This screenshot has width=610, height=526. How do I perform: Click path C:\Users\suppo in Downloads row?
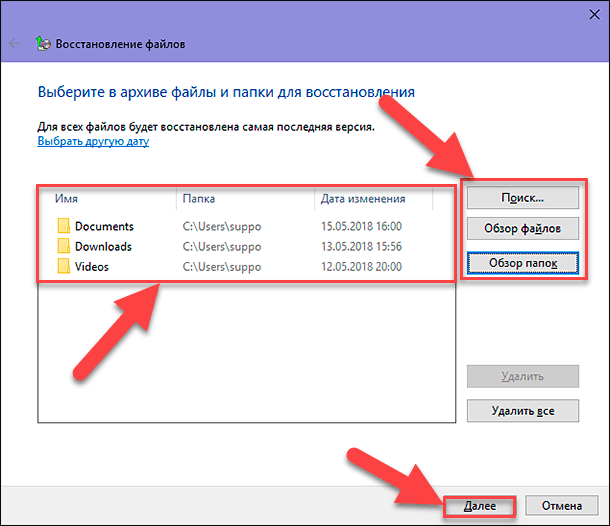point(222,247)
